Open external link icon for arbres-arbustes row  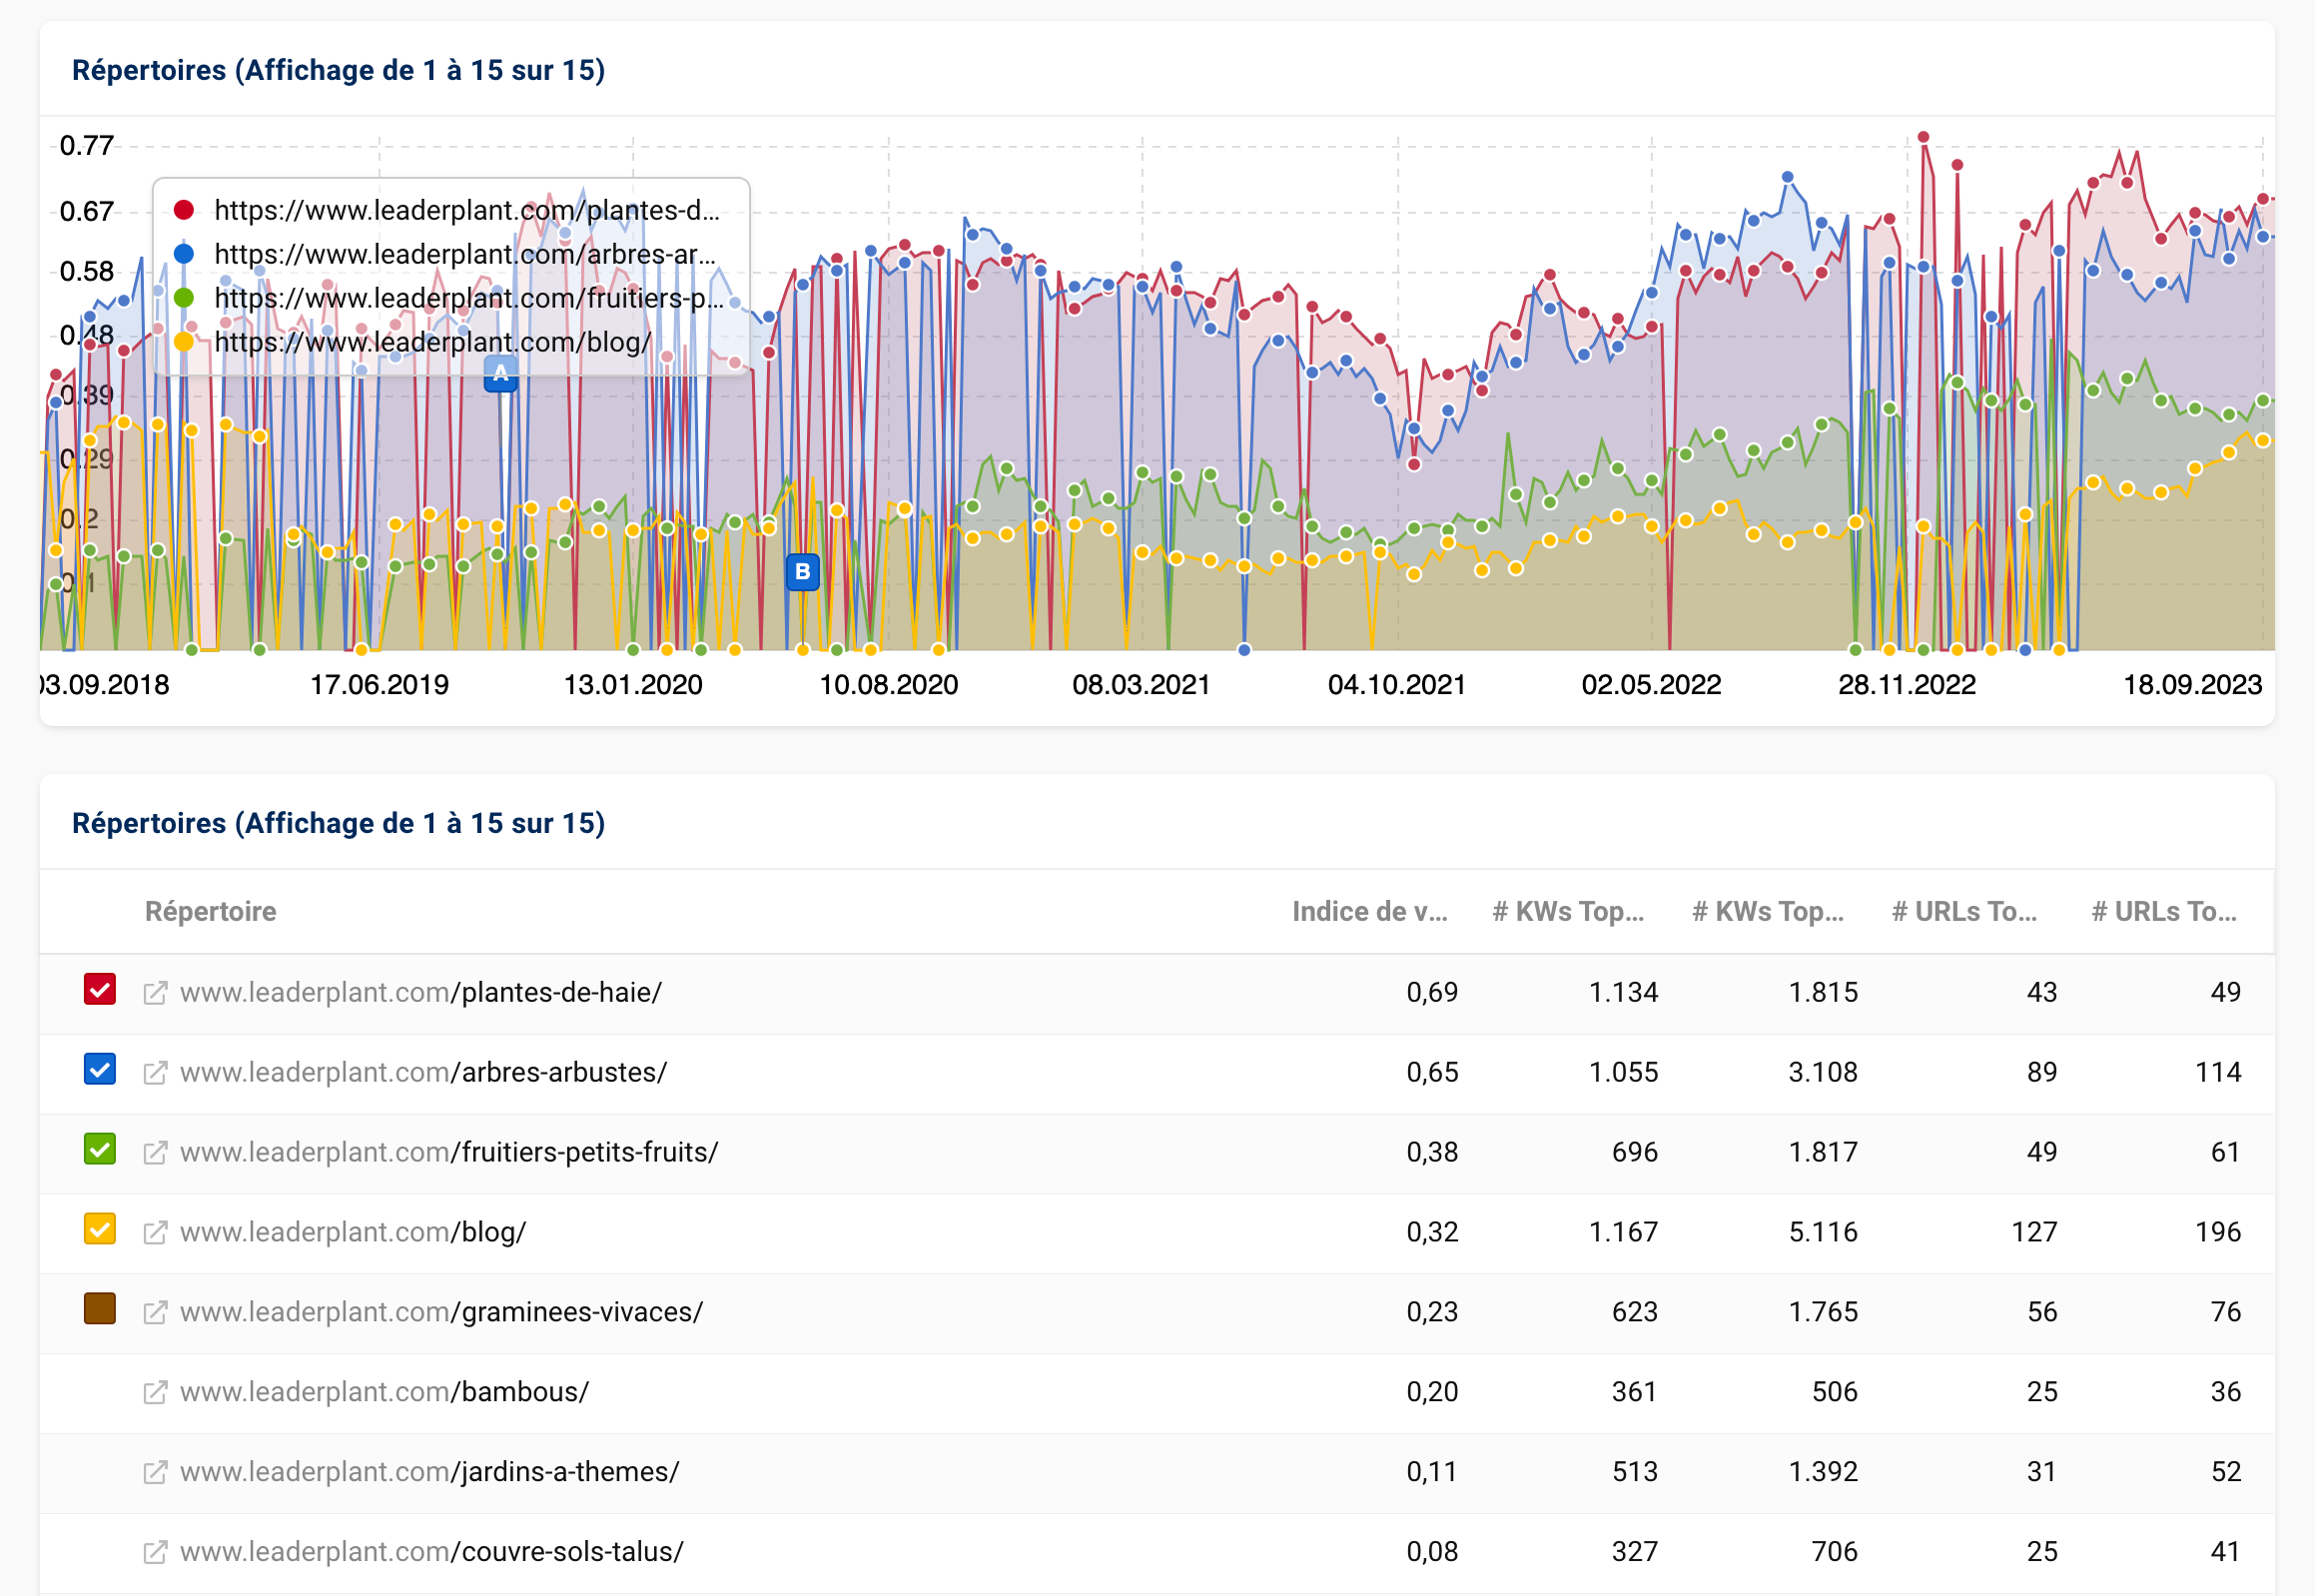pos(155,1073)
